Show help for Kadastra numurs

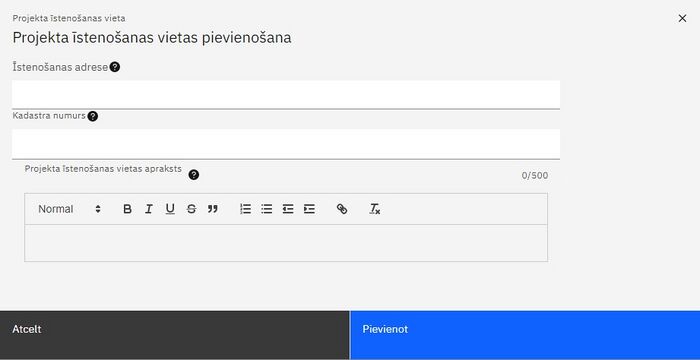coord(92,116)
